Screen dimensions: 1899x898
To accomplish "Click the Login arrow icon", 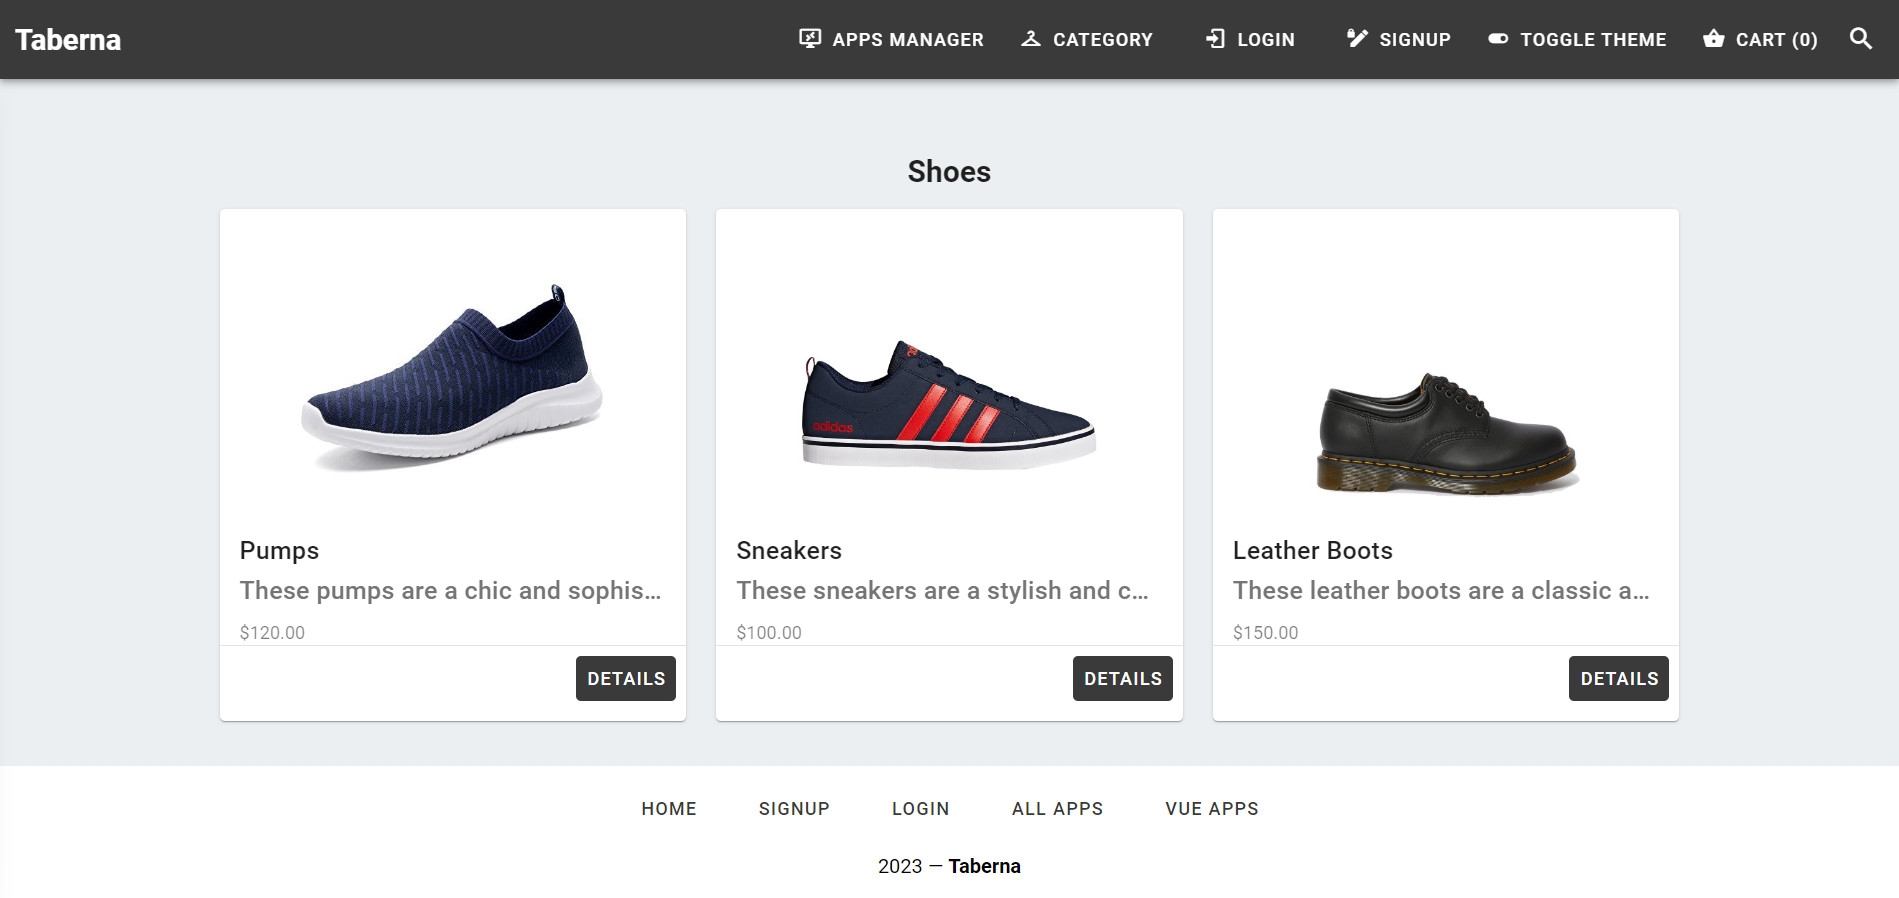I will [1215, 39].
